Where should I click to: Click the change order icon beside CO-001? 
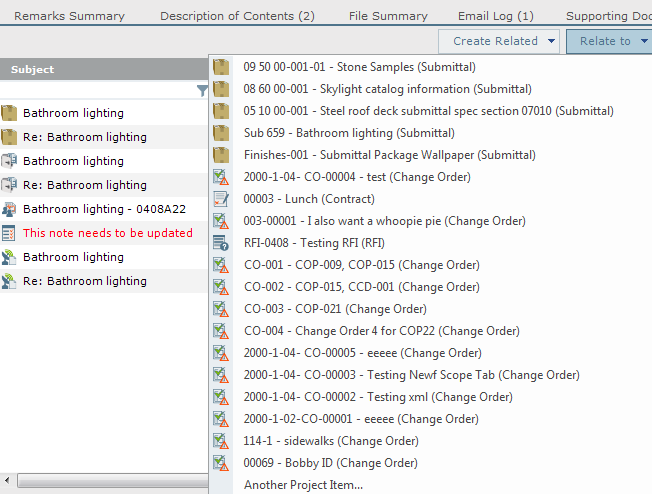click(221, 265)
